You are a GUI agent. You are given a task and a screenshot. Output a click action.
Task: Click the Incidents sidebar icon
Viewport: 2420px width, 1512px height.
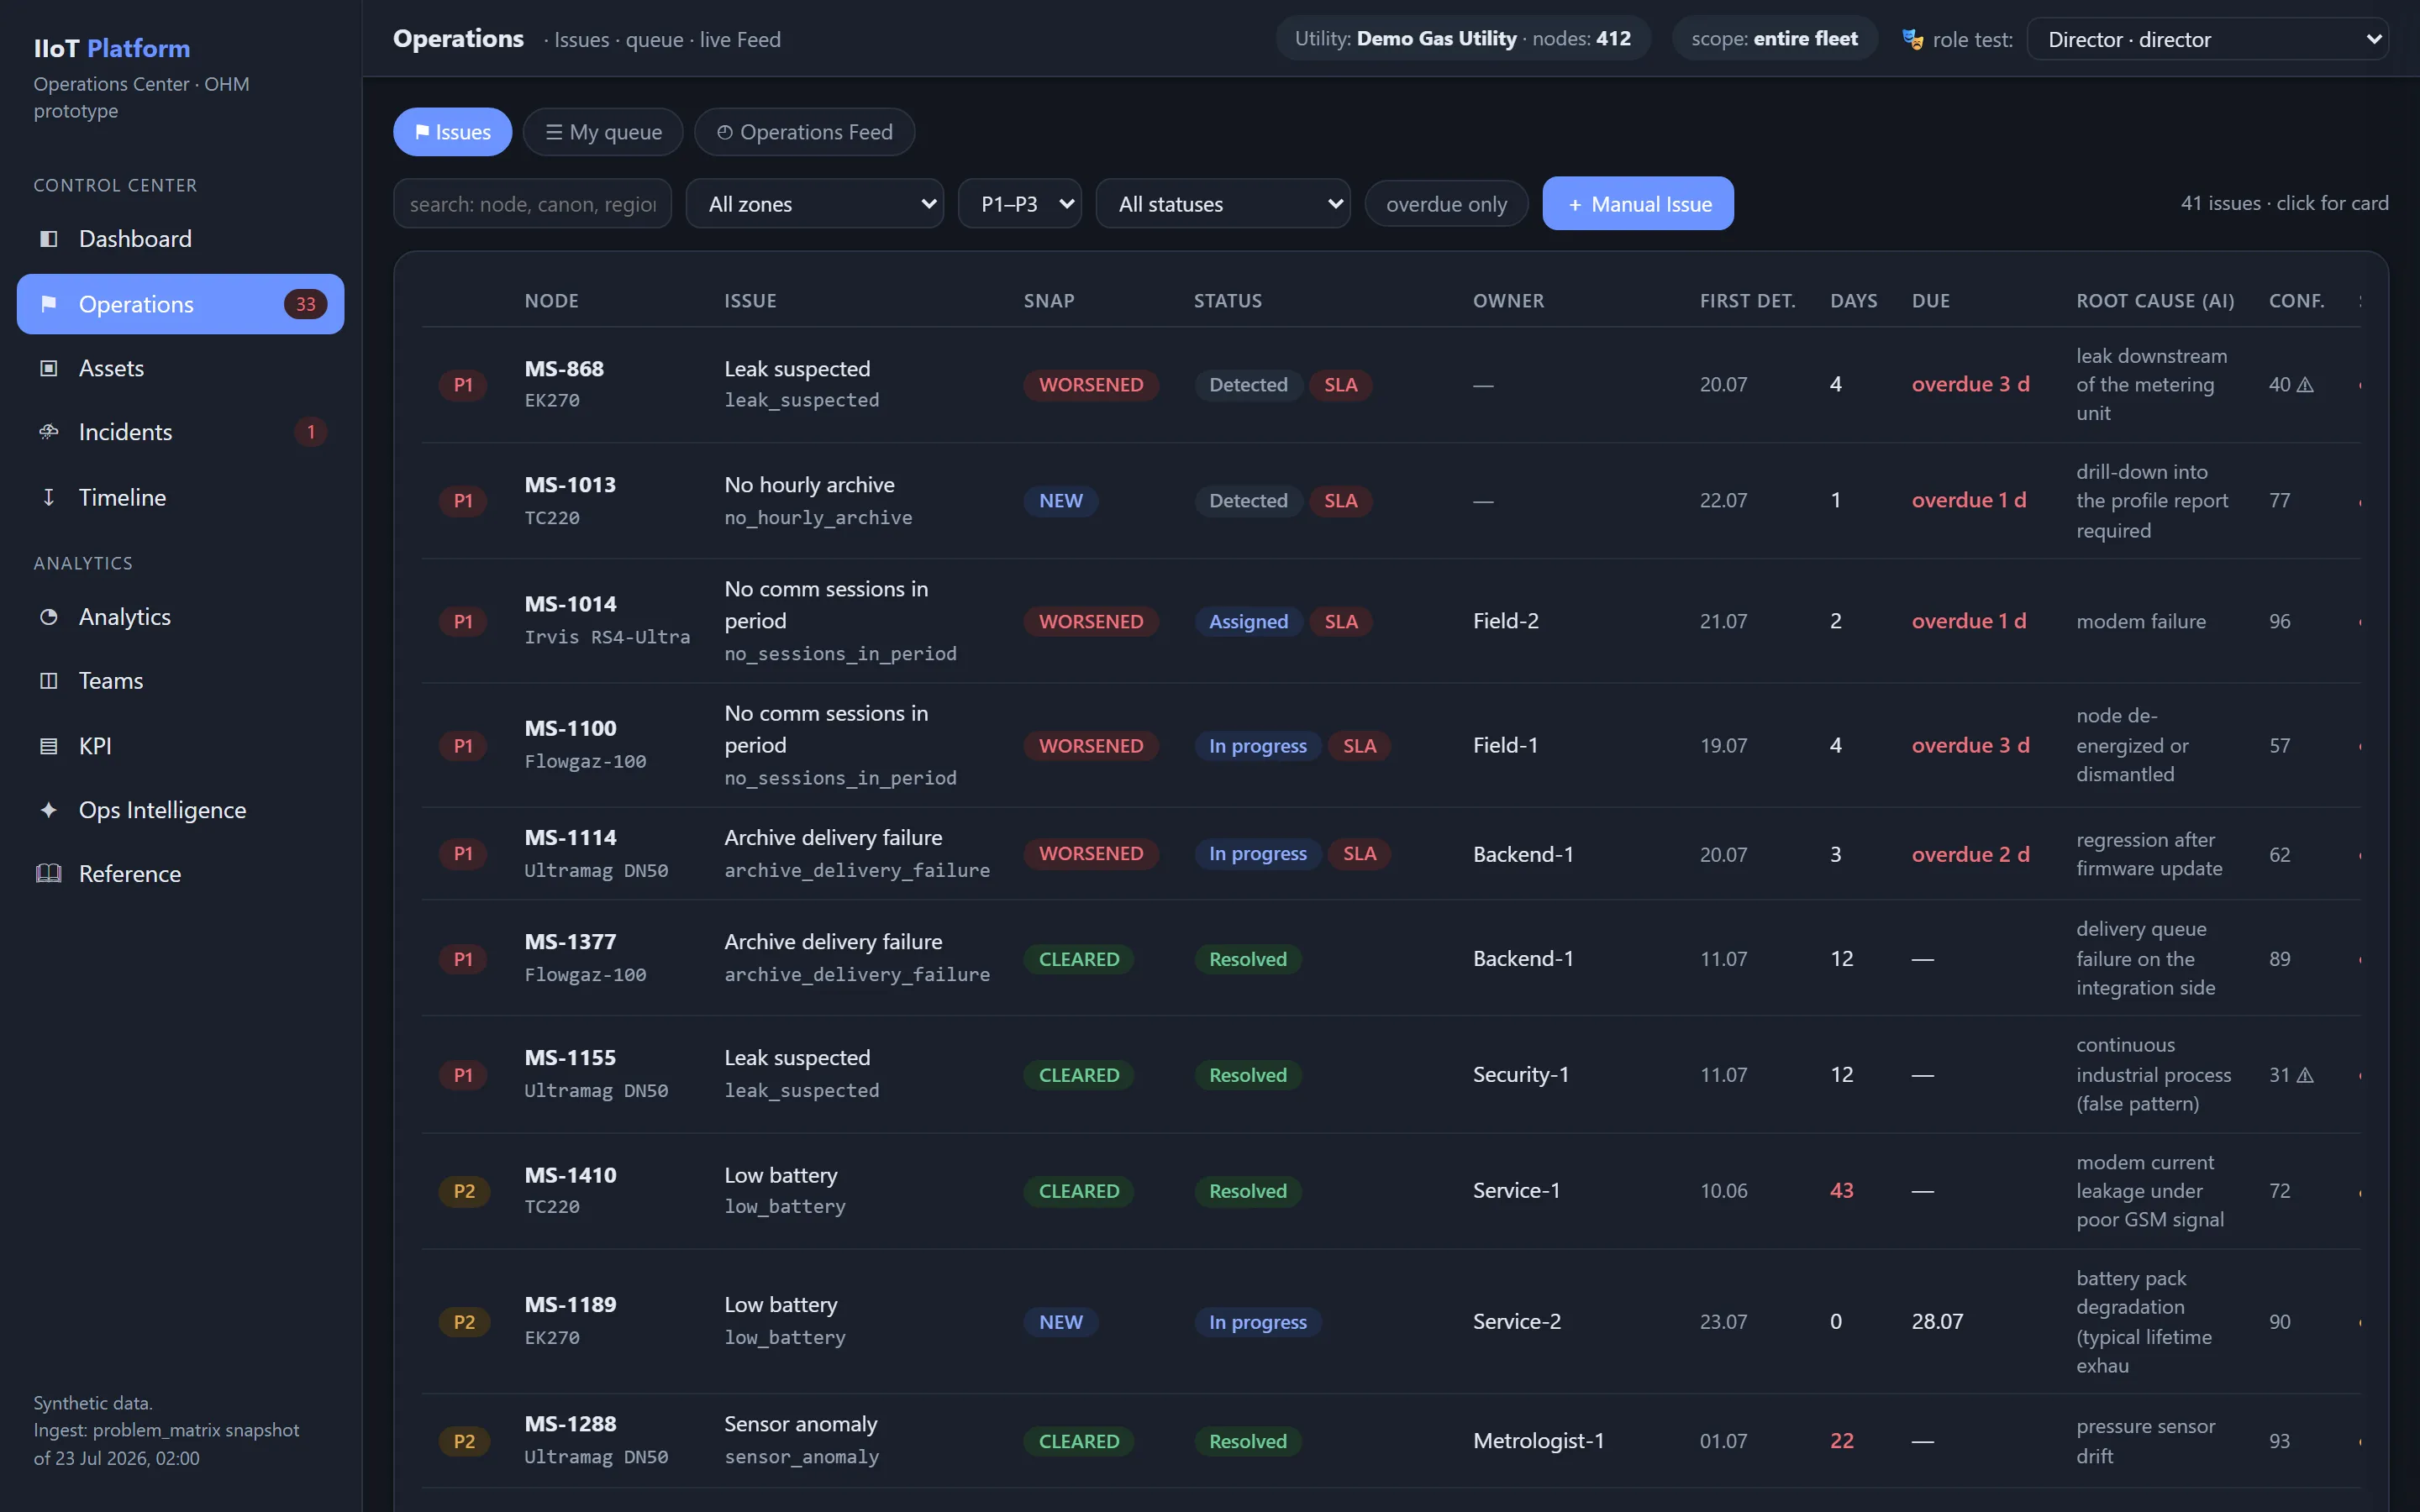click(x=48, y=432)
